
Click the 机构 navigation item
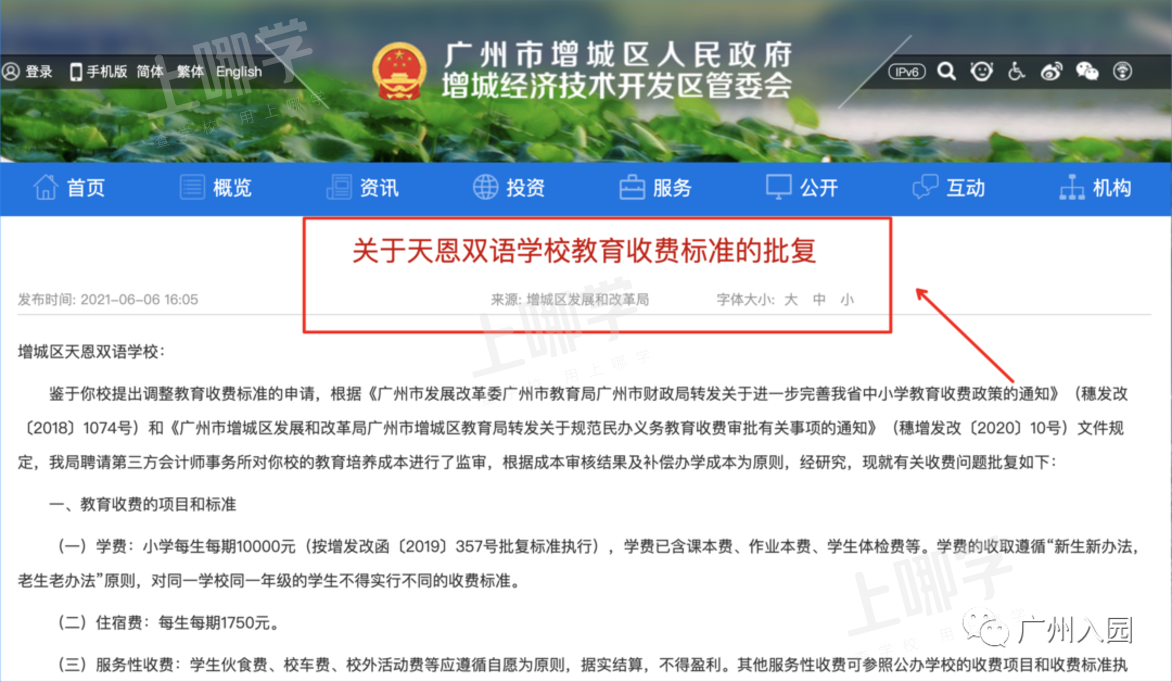(1095, 188)
